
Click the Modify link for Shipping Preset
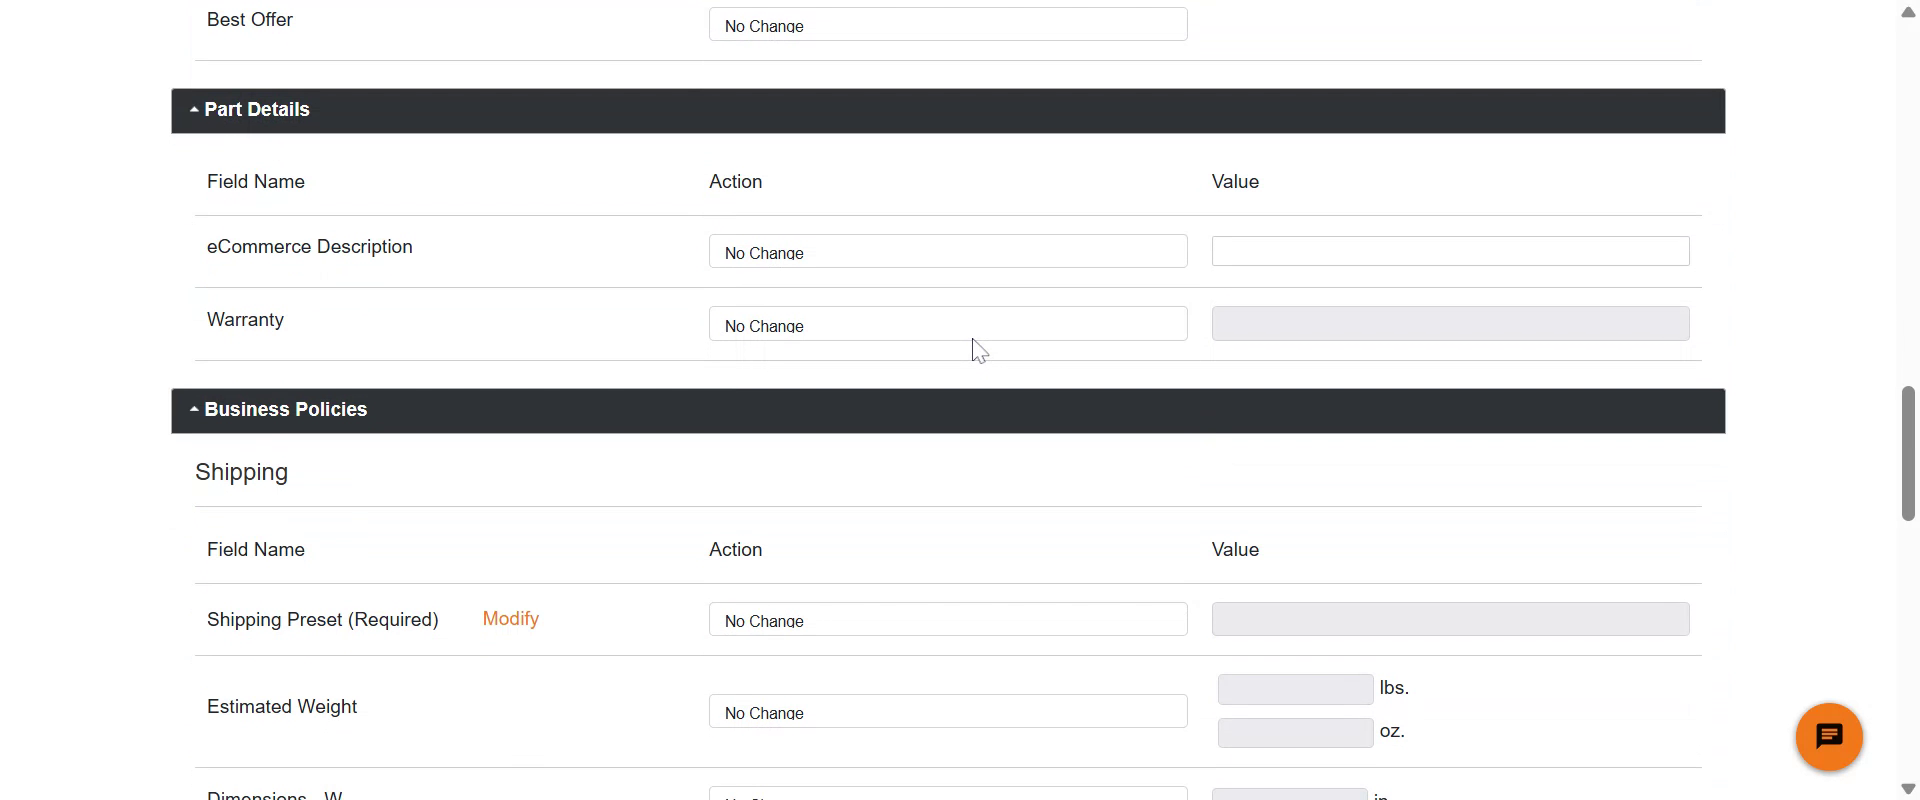[x=511, y=619]
